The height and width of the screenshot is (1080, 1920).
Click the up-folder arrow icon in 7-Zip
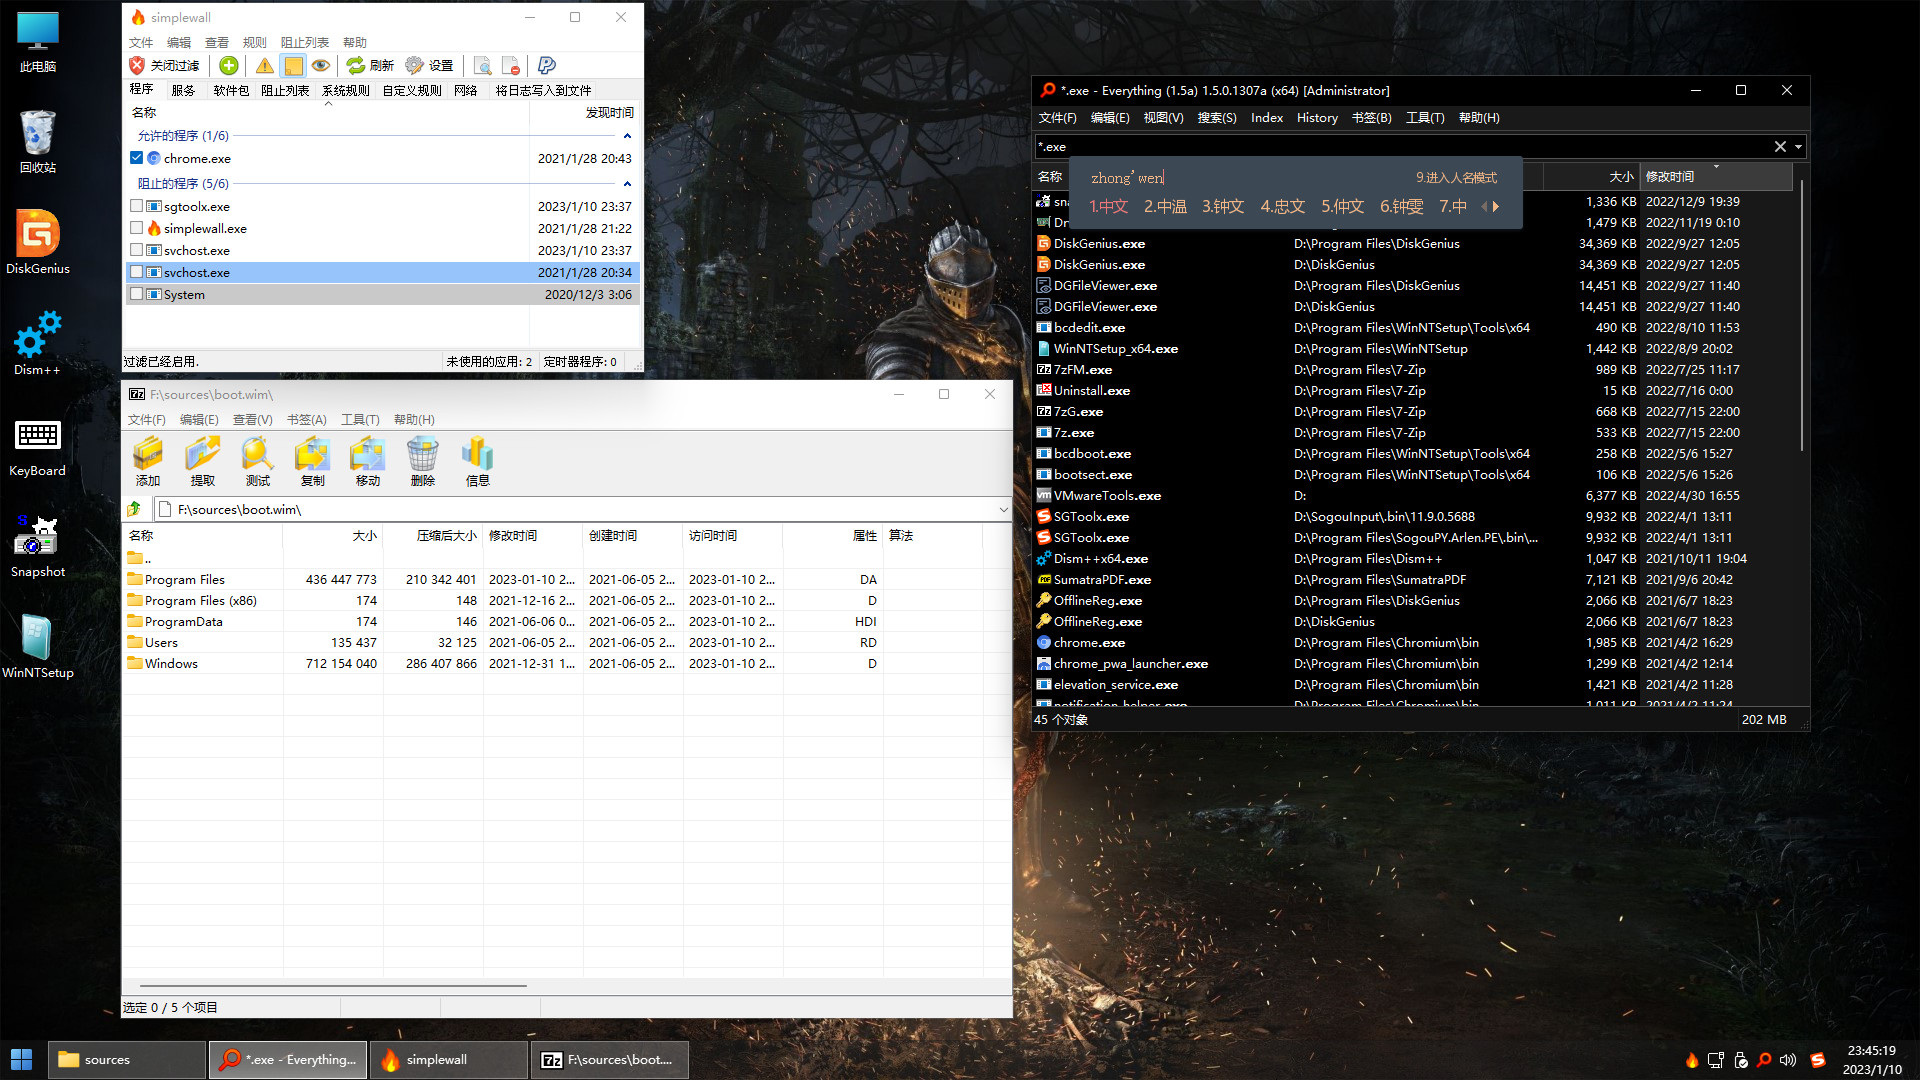pos(135,509)
